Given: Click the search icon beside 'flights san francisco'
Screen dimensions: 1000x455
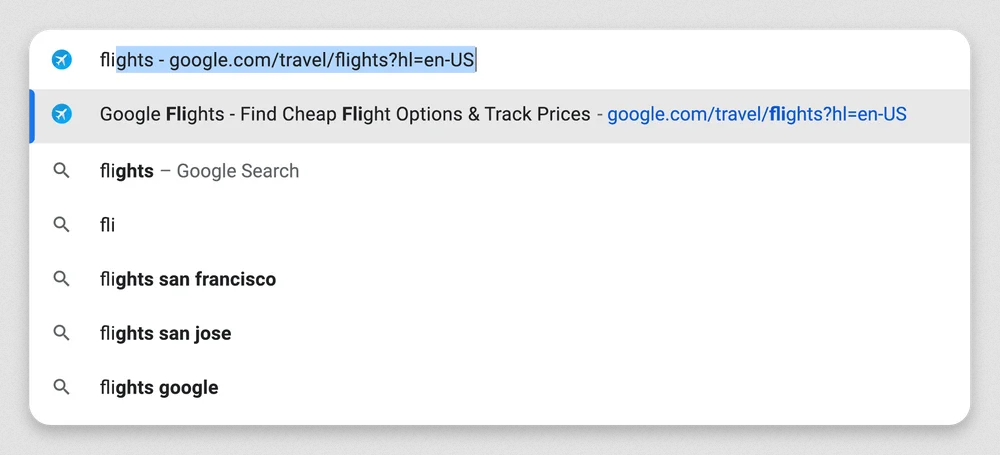Looking at the screenshot, I should point(61,279).
